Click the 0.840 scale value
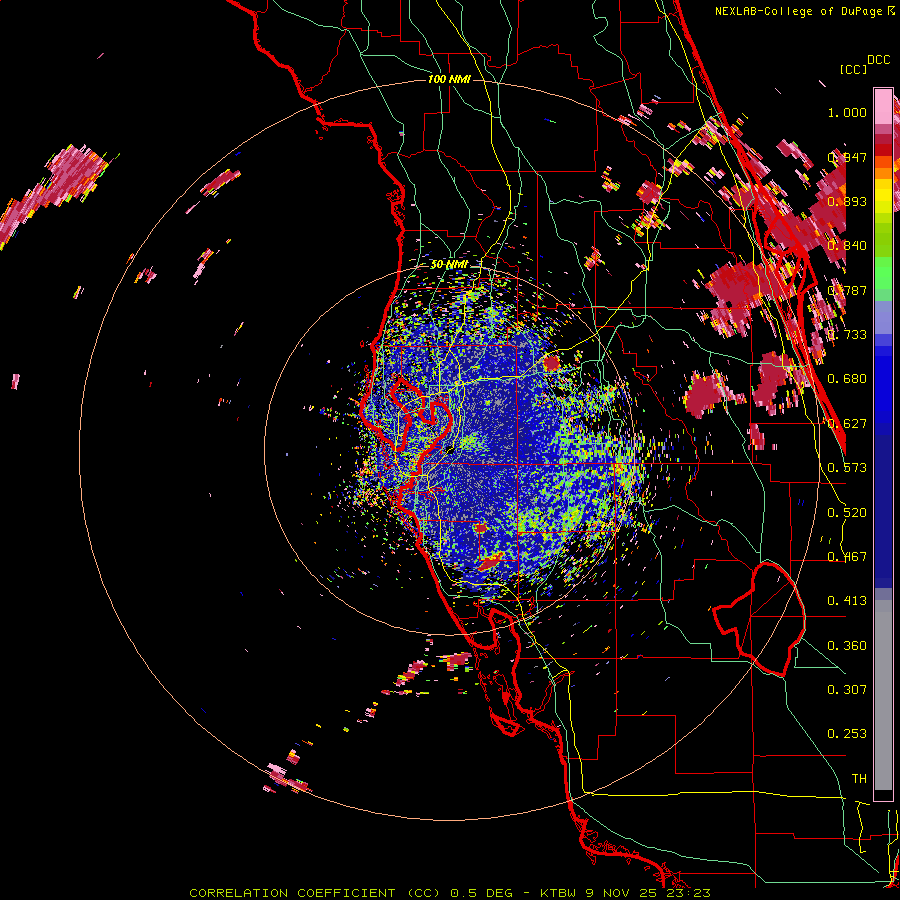Image resolution: width=900 pixels, height=900 pixels. click(847, 245)
